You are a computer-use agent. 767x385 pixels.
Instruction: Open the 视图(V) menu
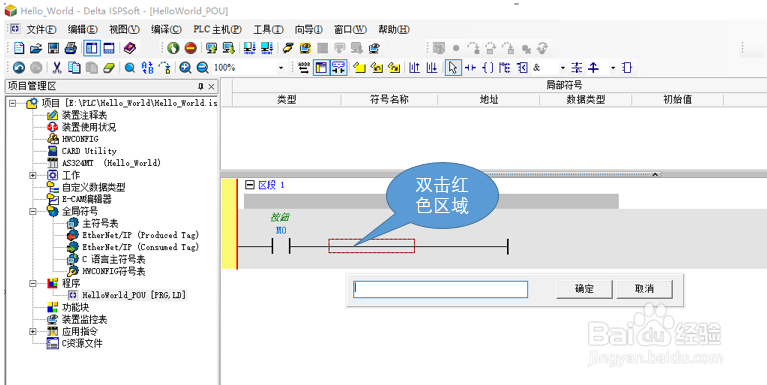point(124,29)
